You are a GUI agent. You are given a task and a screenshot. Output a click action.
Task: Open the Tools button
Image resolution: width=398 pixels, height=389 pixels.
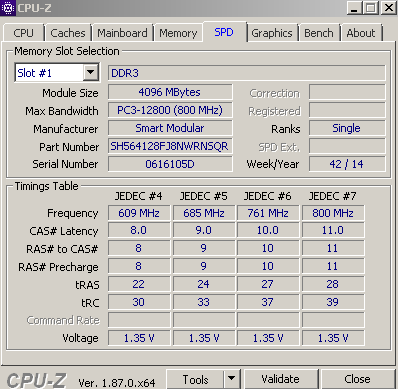195,379
